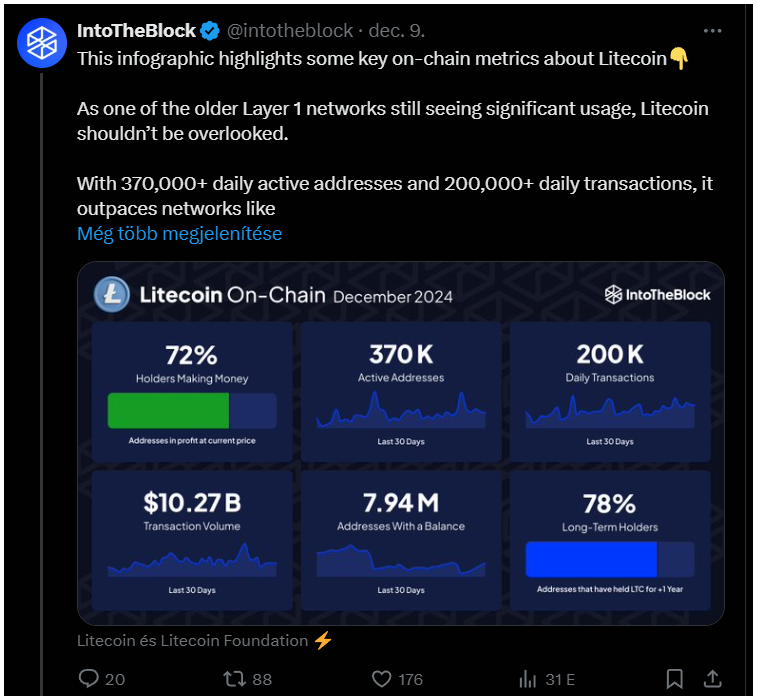Image resolution: width=757 pixels, height=700 pixels.
Task: Open IntoTheBlock profile avatar
Action: (x=42, y=42)
